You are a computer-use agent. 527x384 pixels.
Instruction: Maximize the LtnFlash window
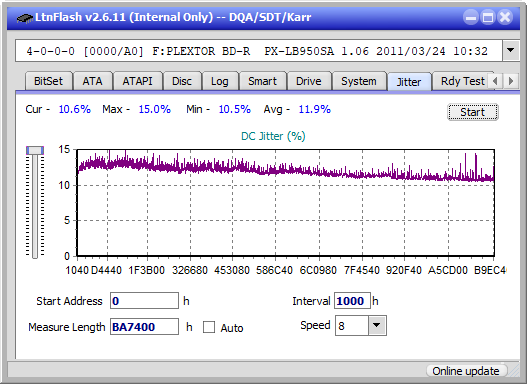point(488,17)
